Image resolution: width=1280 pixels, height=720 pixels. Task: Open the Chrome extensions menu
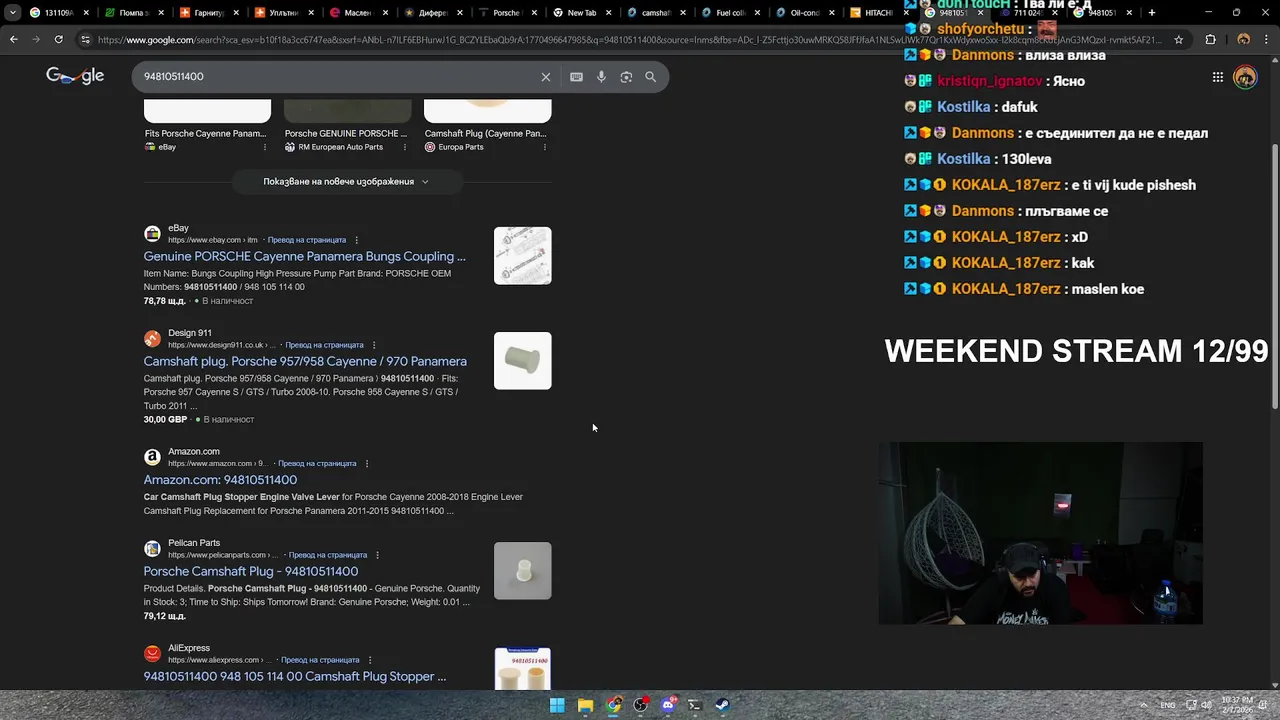pyautogui.click(x=1211, y=40)
